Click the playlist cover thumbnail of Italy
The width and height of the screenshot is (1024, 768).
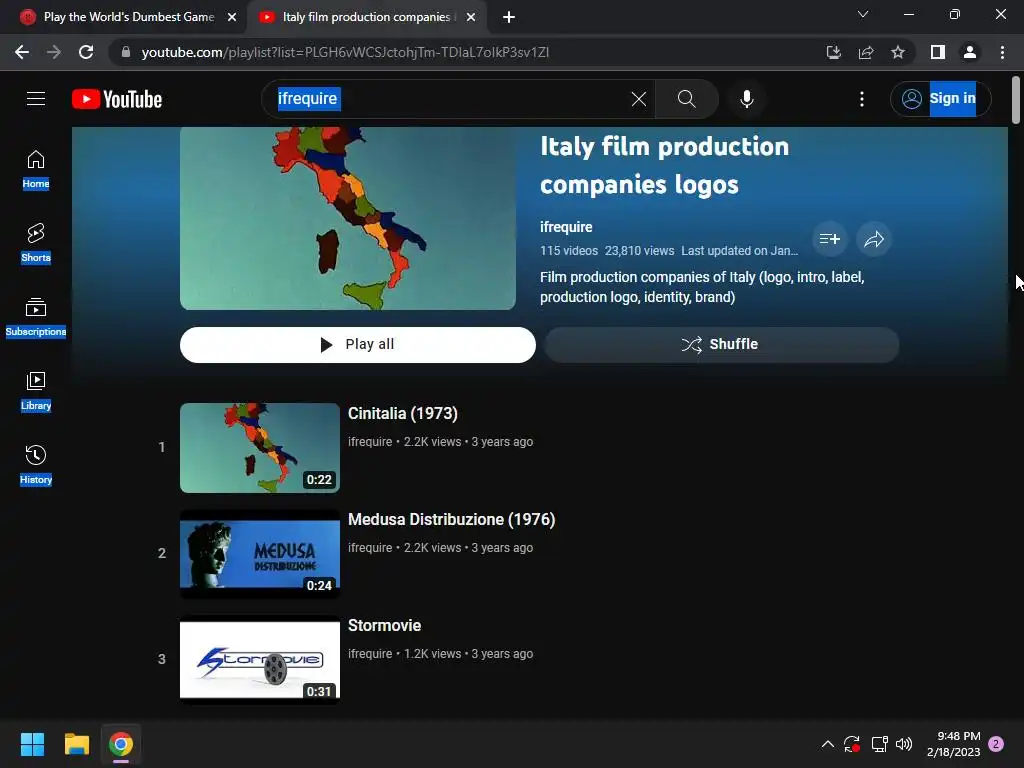(x=347, y=218)
